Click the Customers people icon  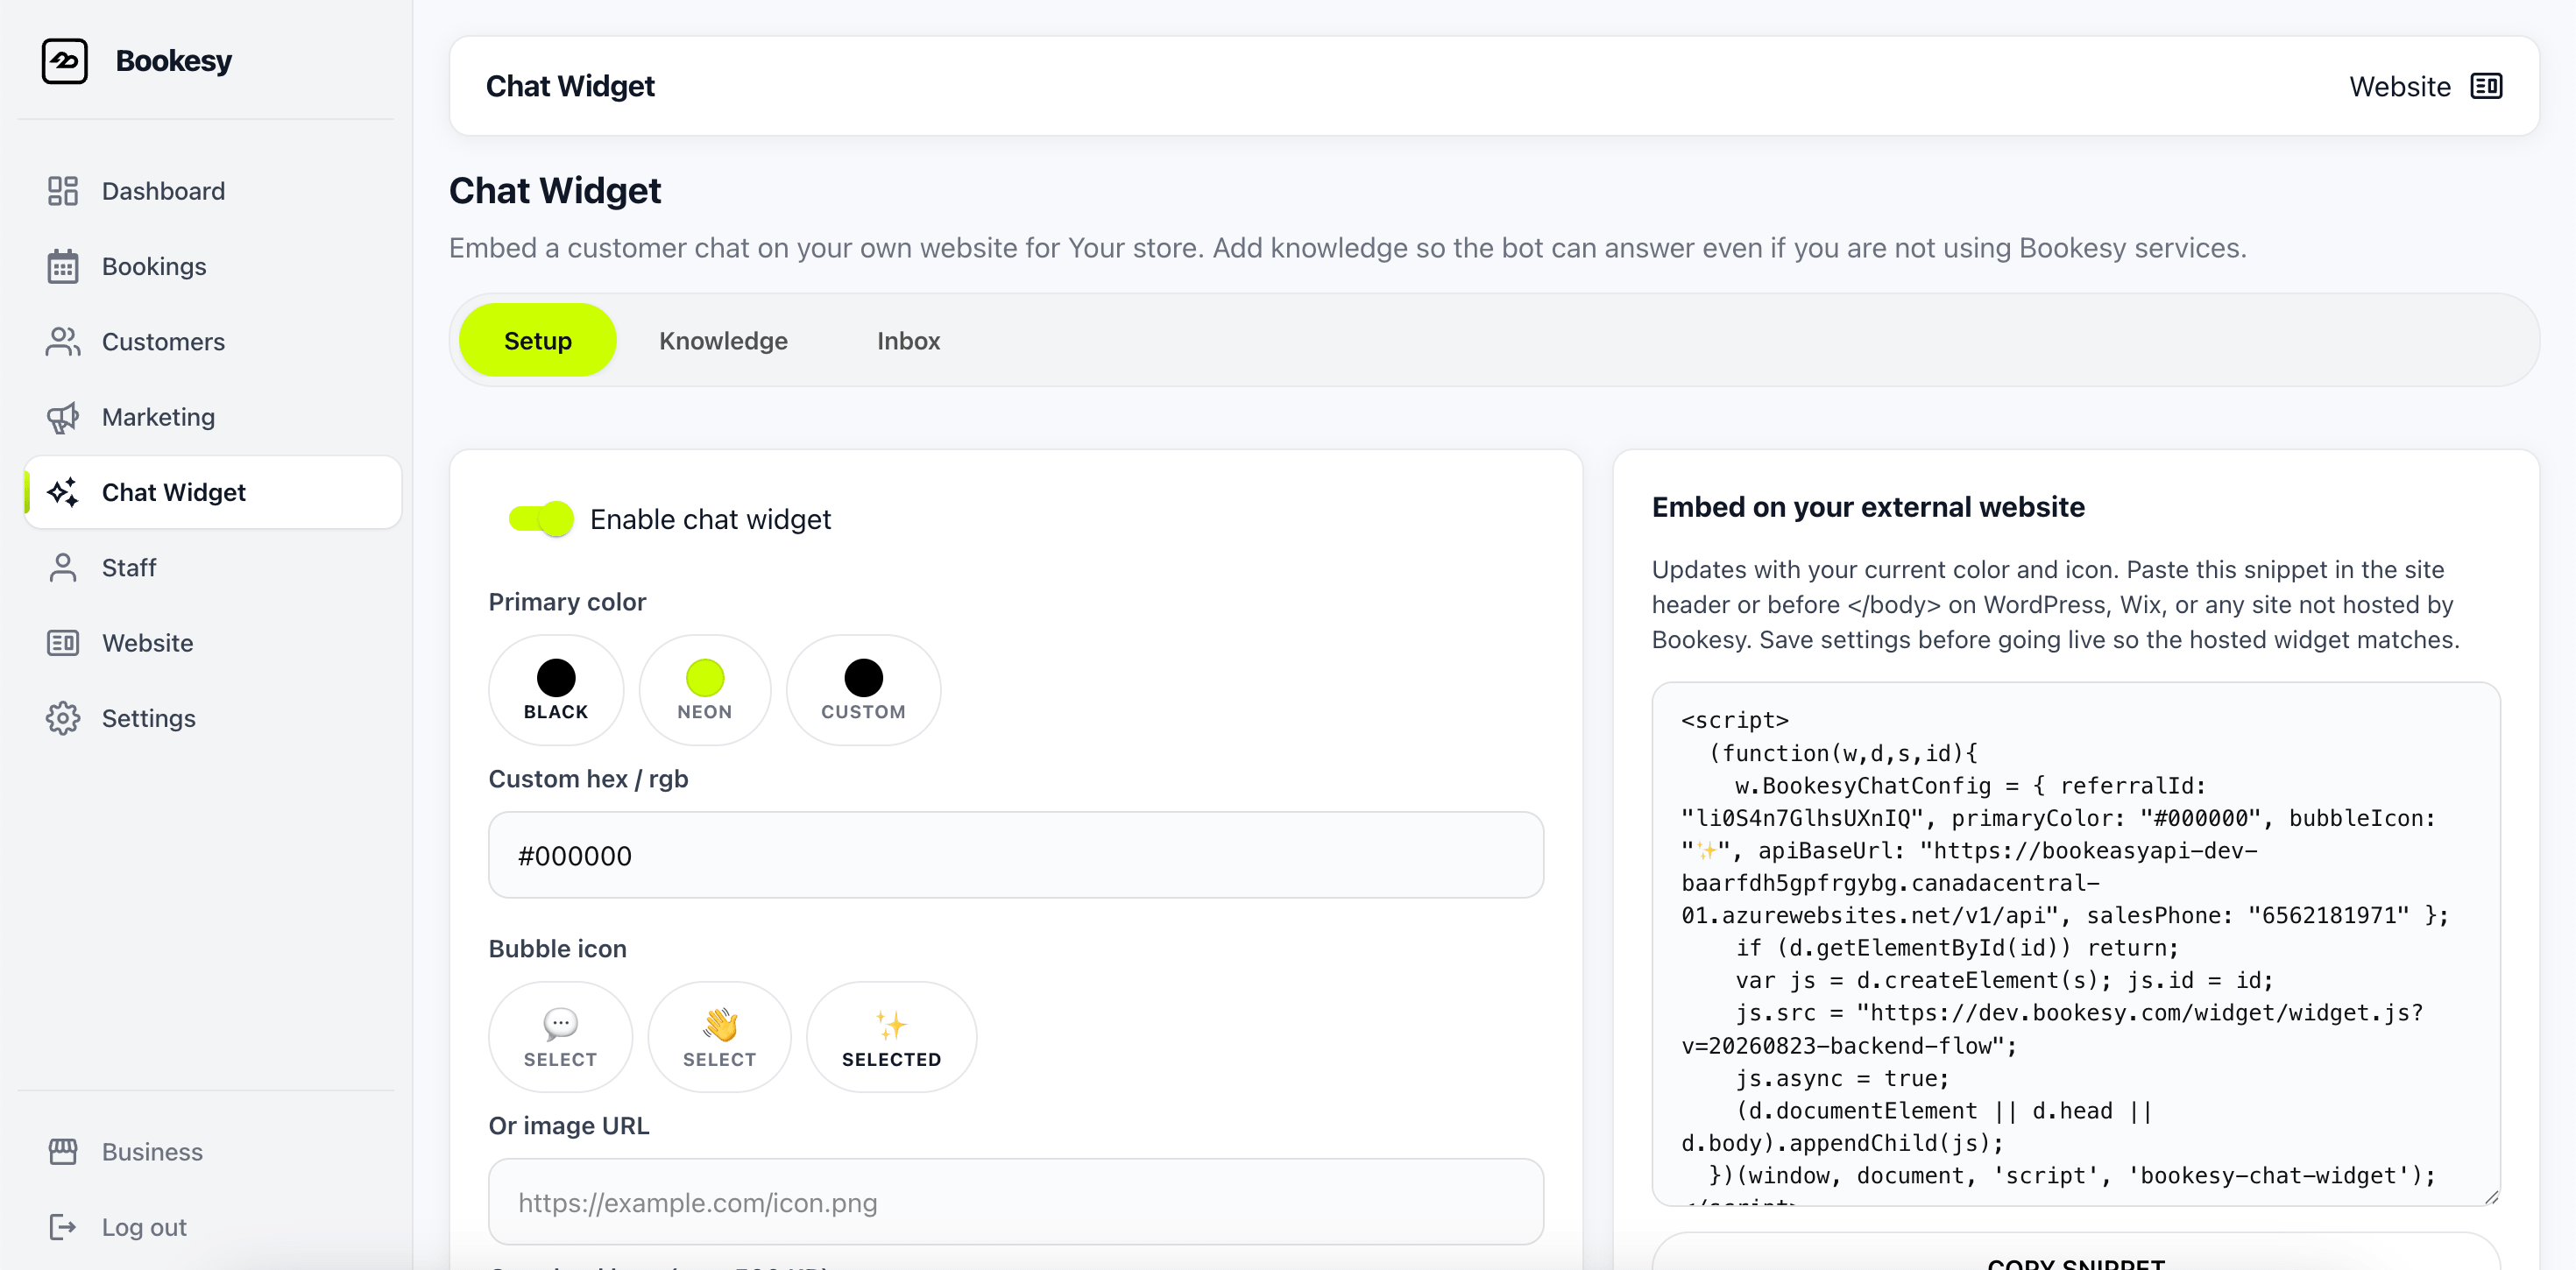click(63, 342)
